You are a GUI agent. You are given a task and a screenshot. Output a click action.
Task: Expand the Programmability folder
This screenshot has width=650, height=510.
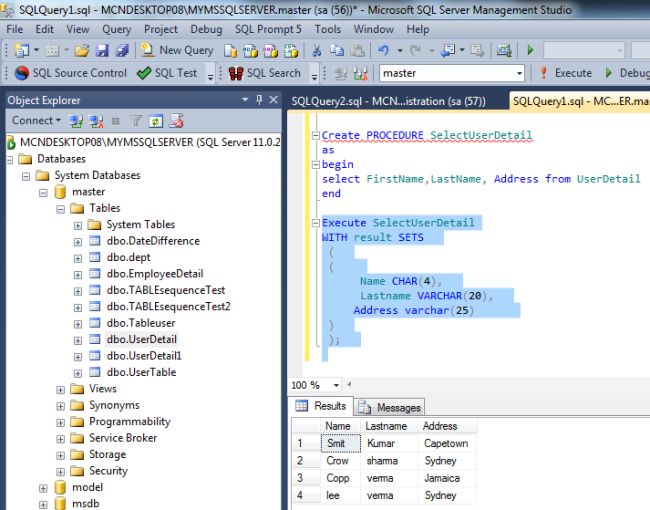click(61, 422)
